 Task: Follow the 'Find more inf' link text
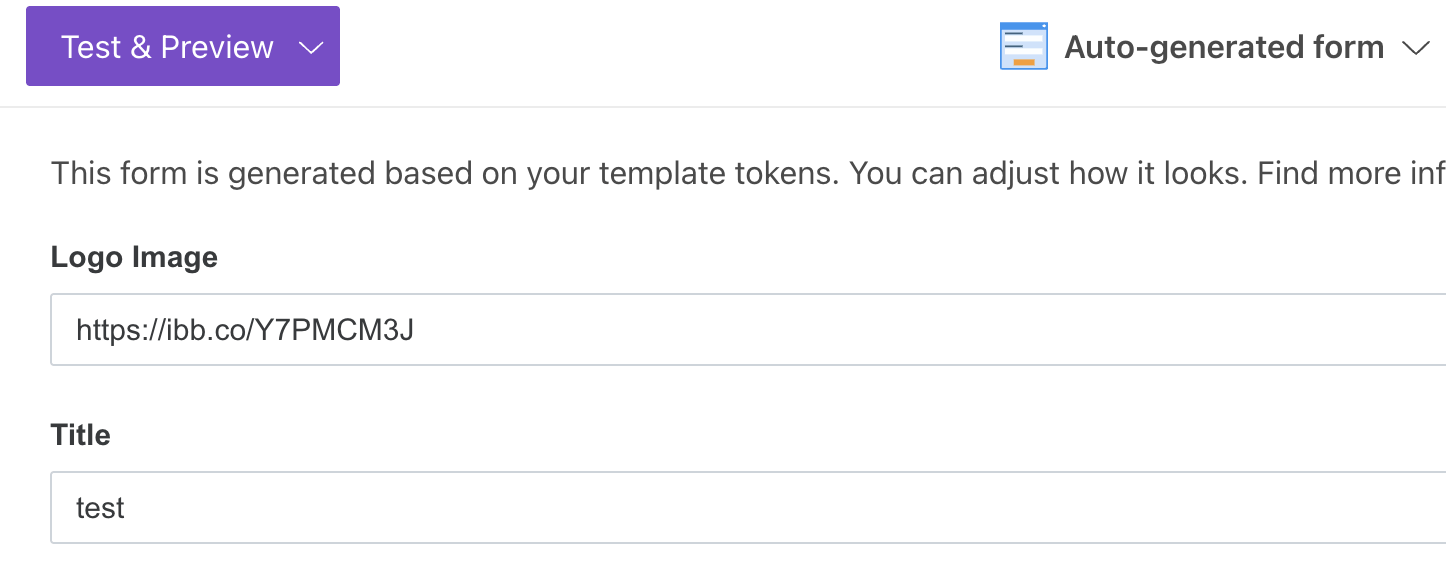pyautogui.click(x=1350, y=174)
